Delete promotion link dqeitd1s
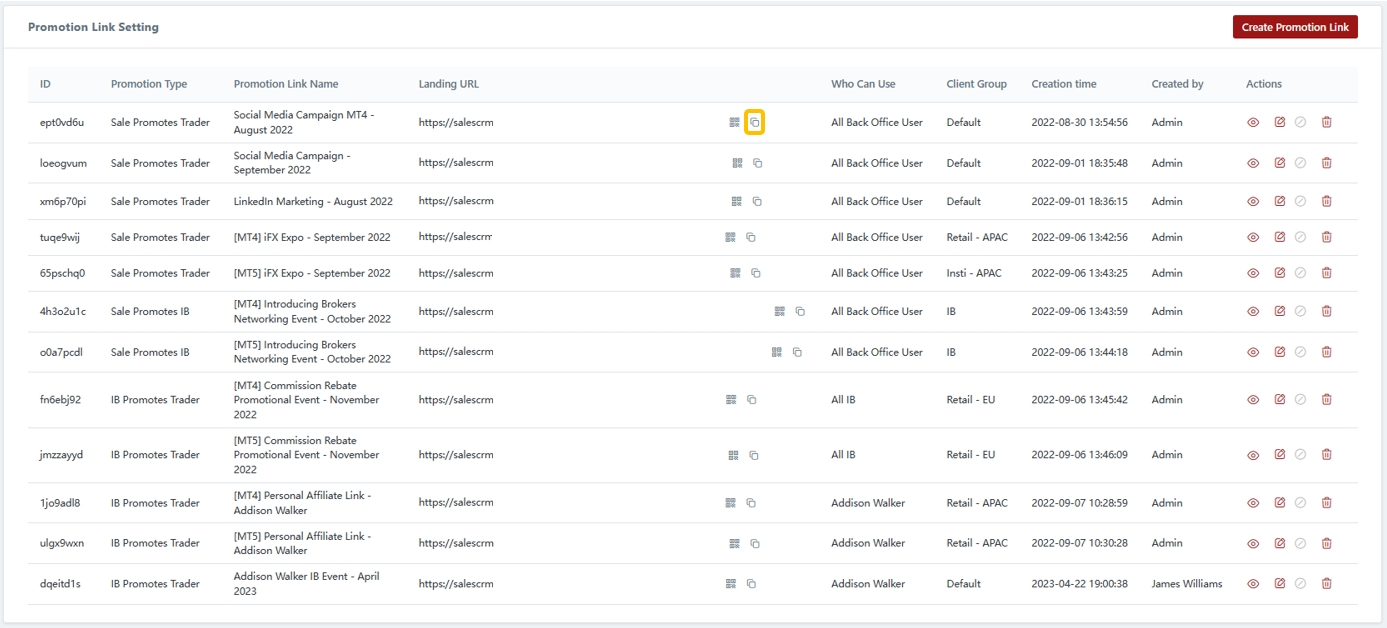 tap(1326, 584)
